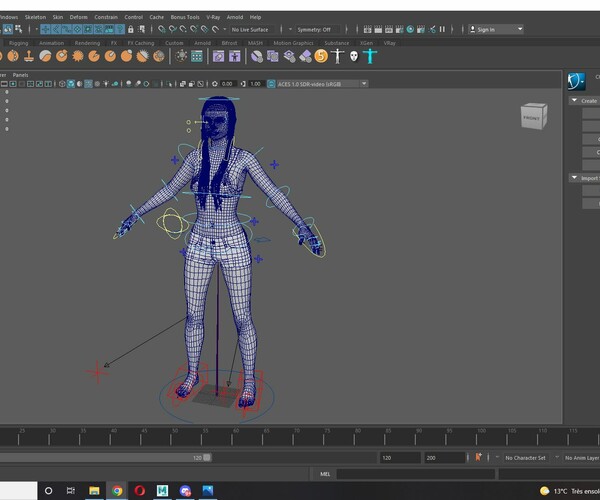Click the cyan T-pose figure shelf icon
Viewport: 600px width, 500px height.
coord(370,57)
